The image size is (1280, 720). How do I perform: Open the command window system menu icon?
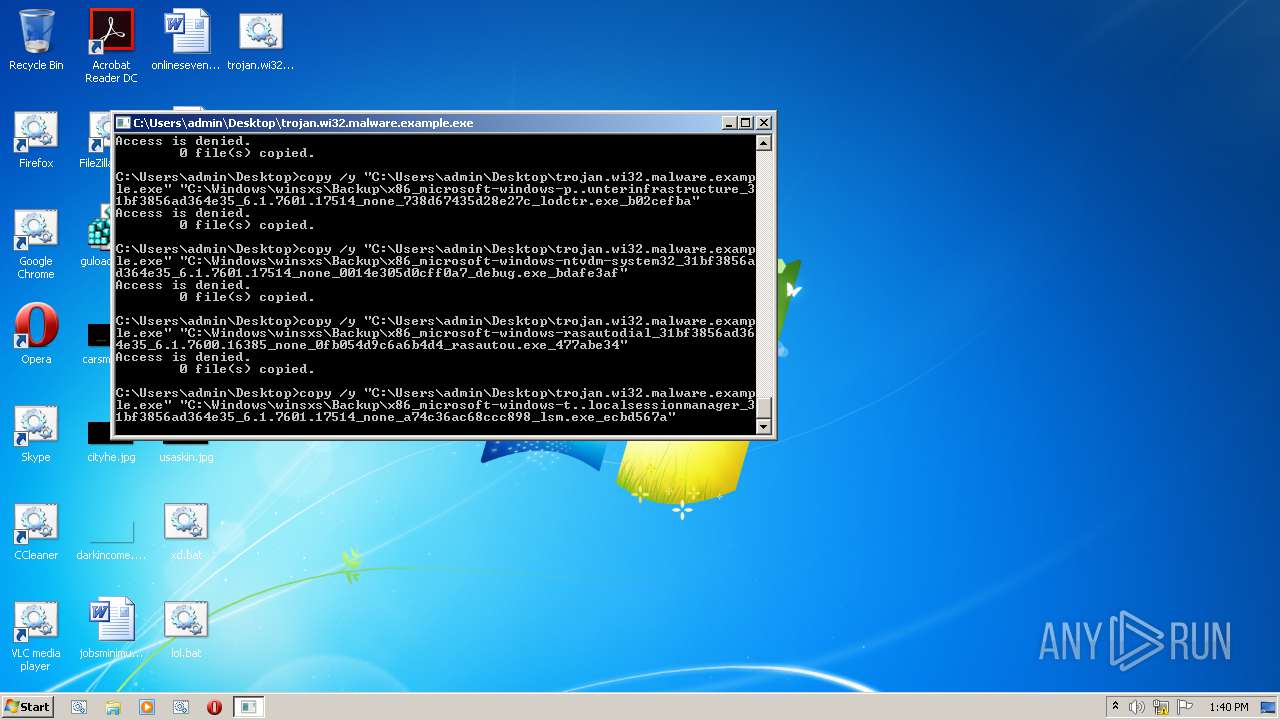[x=123, y=123]
